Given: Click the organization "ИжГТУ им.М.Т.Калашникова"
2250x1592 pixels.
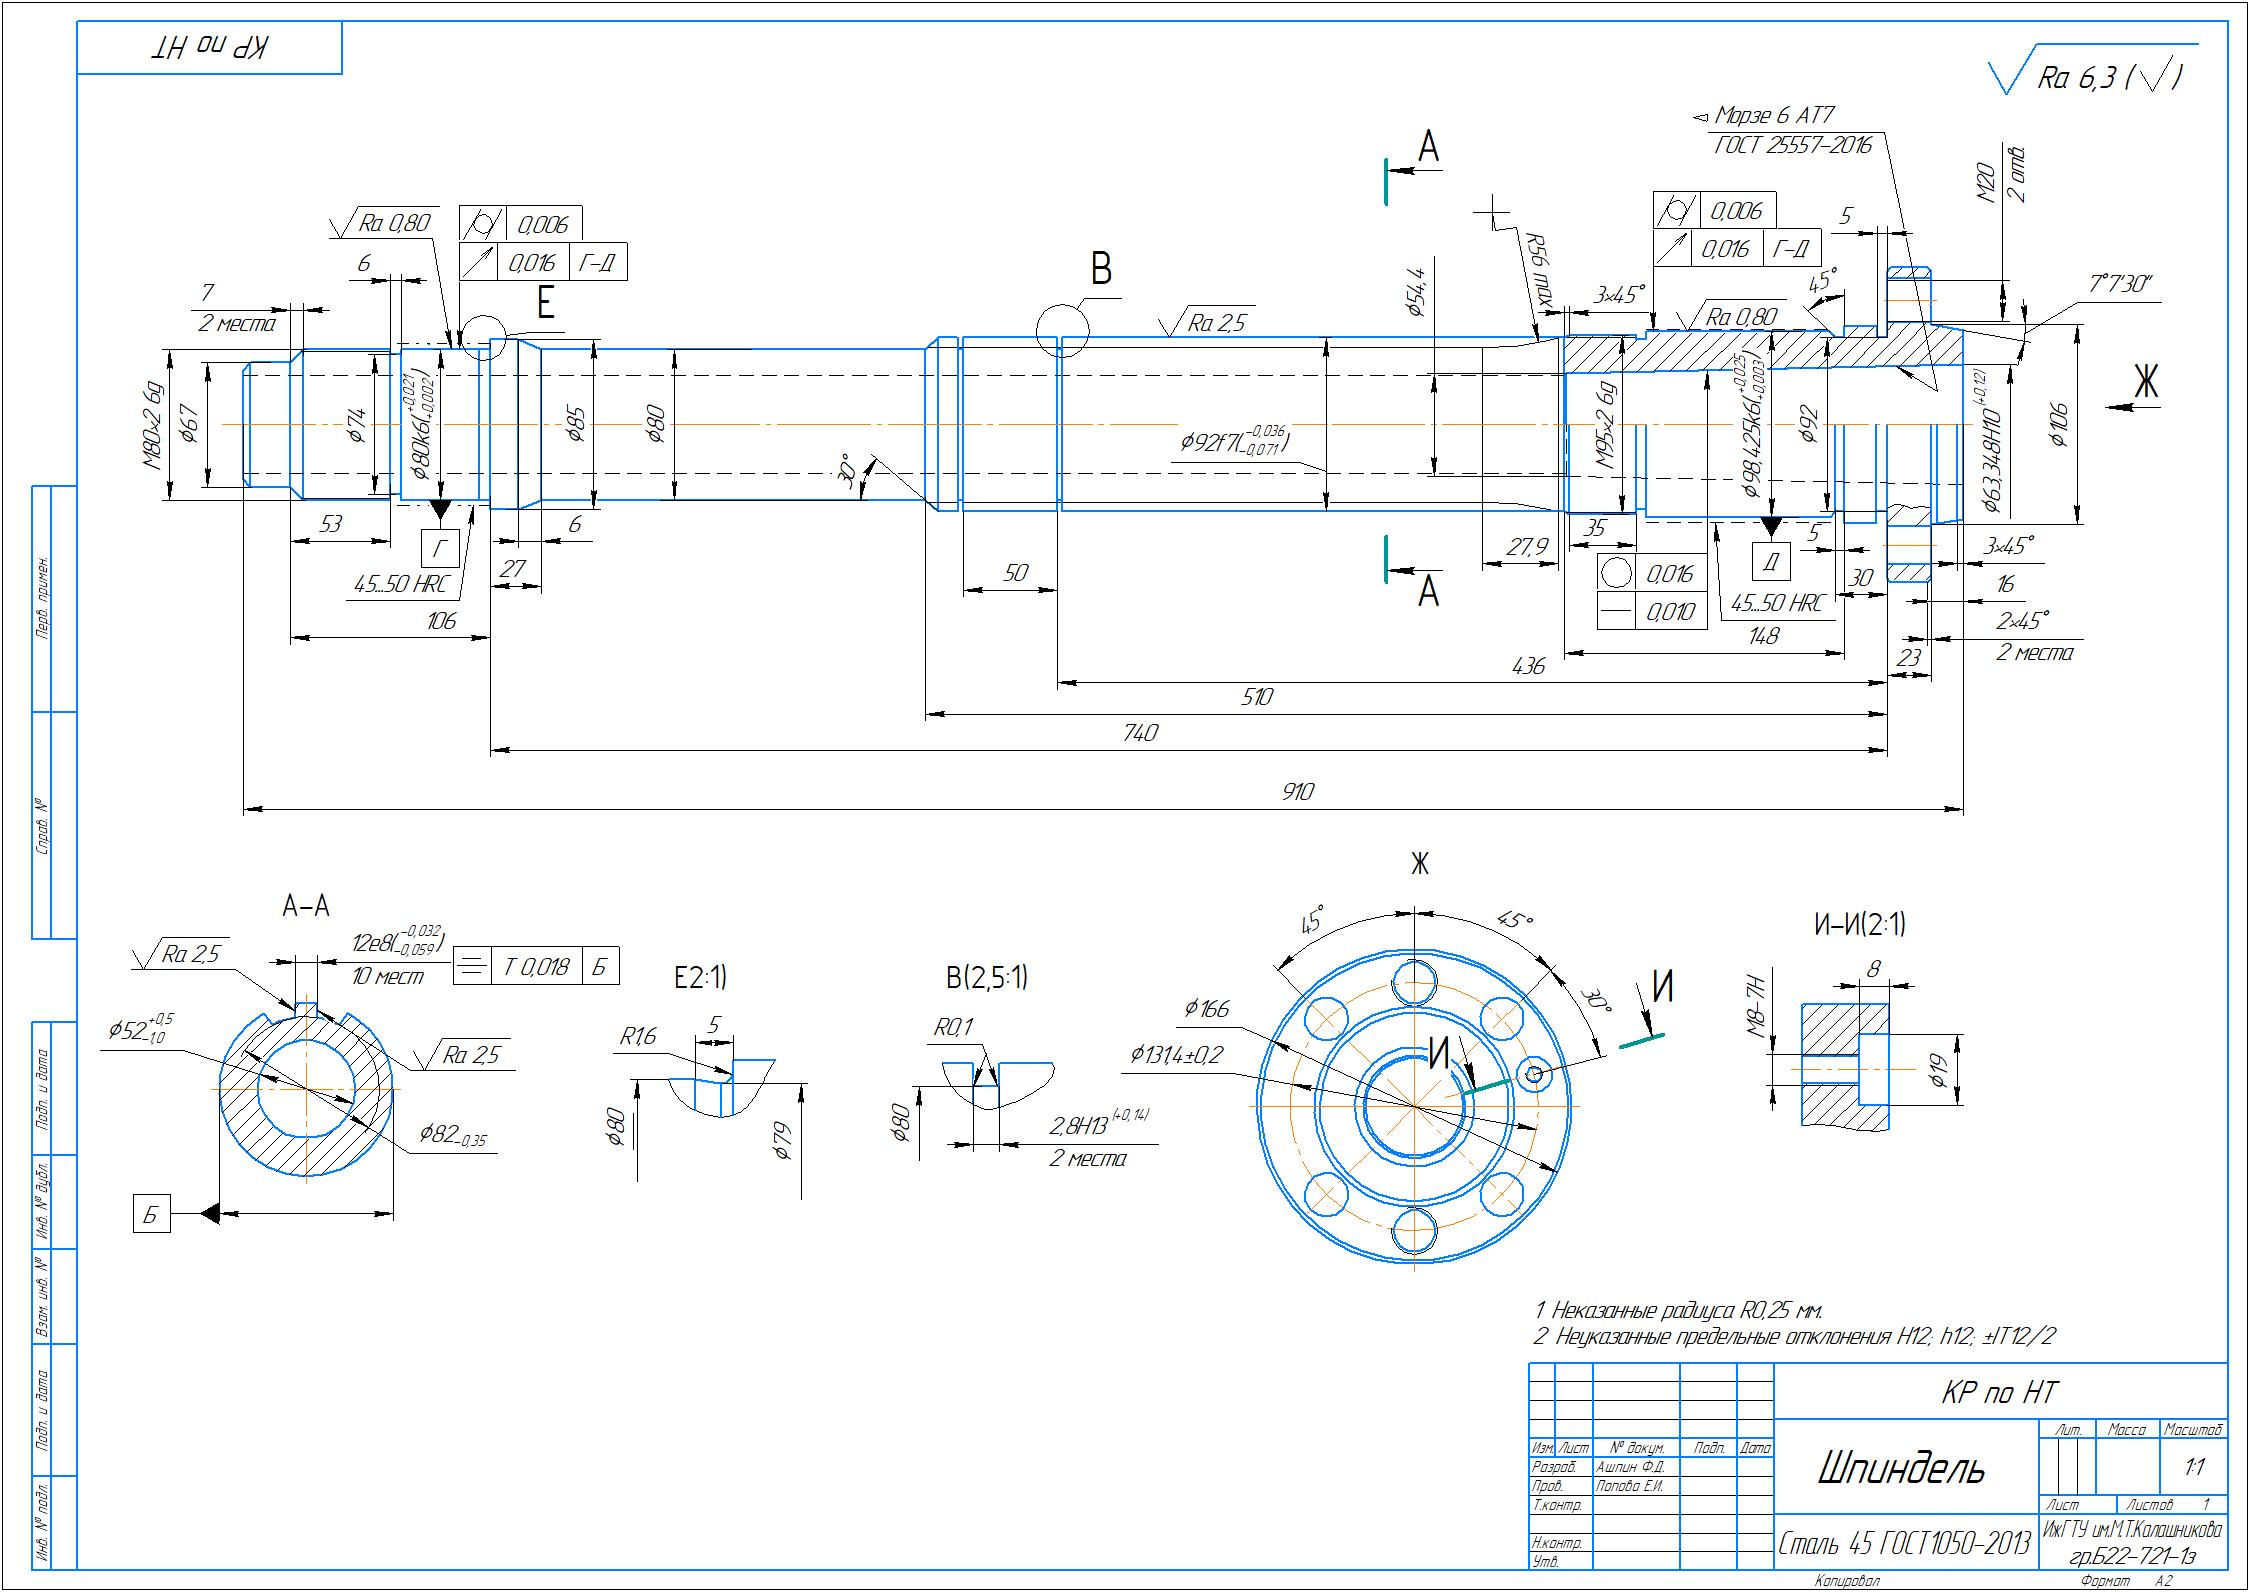Looking at the screenshot, I should (2132, 1530).
